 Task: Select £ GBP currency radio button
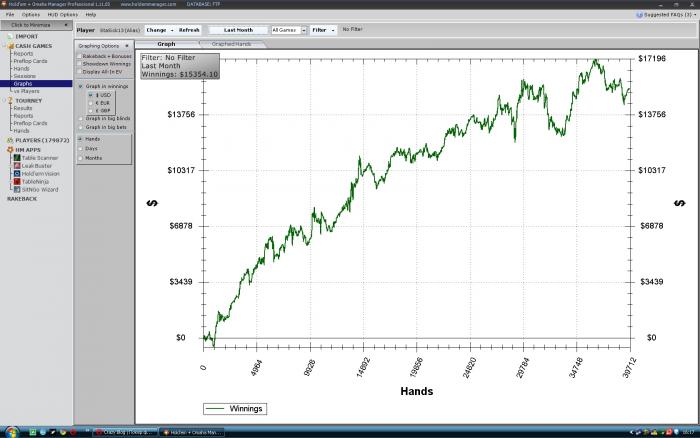click(x=91, y=110)
